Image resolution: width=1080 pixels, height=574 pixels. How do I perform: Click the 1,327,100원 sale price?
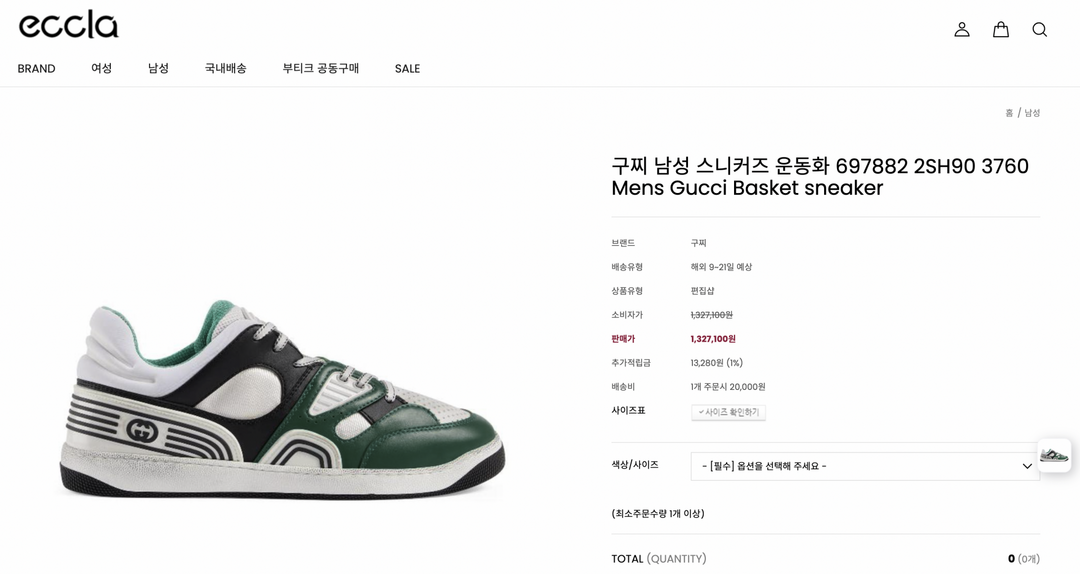click(713, 339)
